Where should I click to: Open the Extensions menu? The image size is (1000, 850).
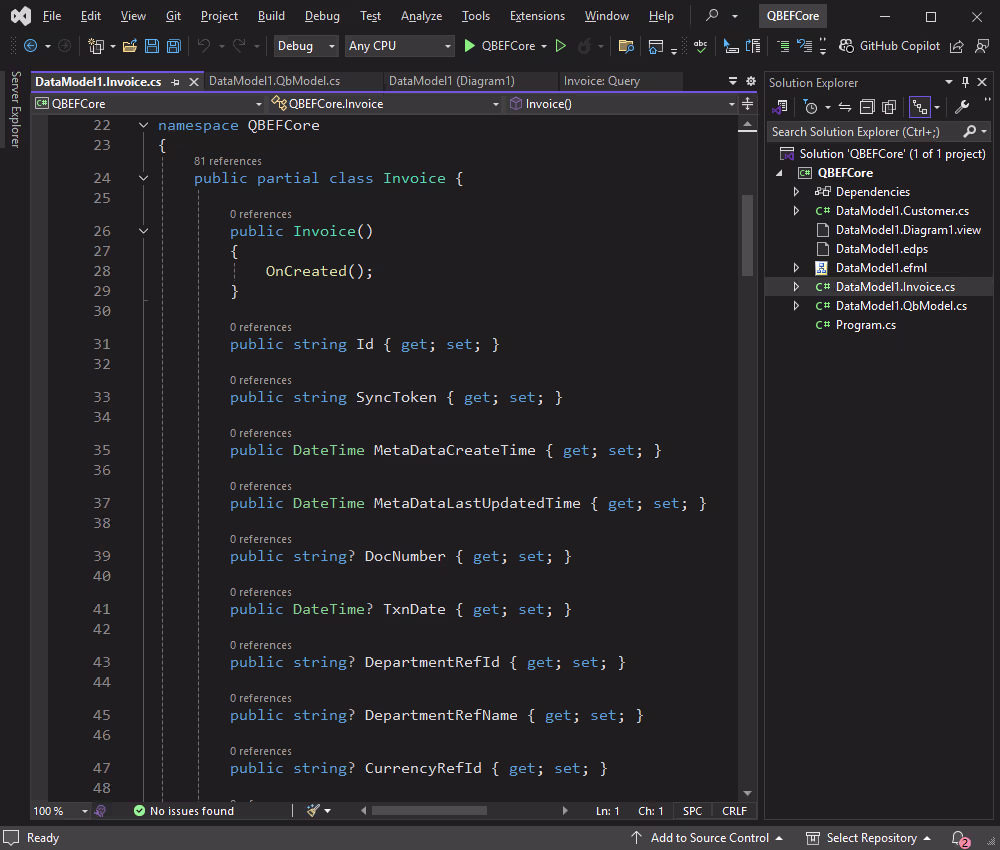(537, 16)
